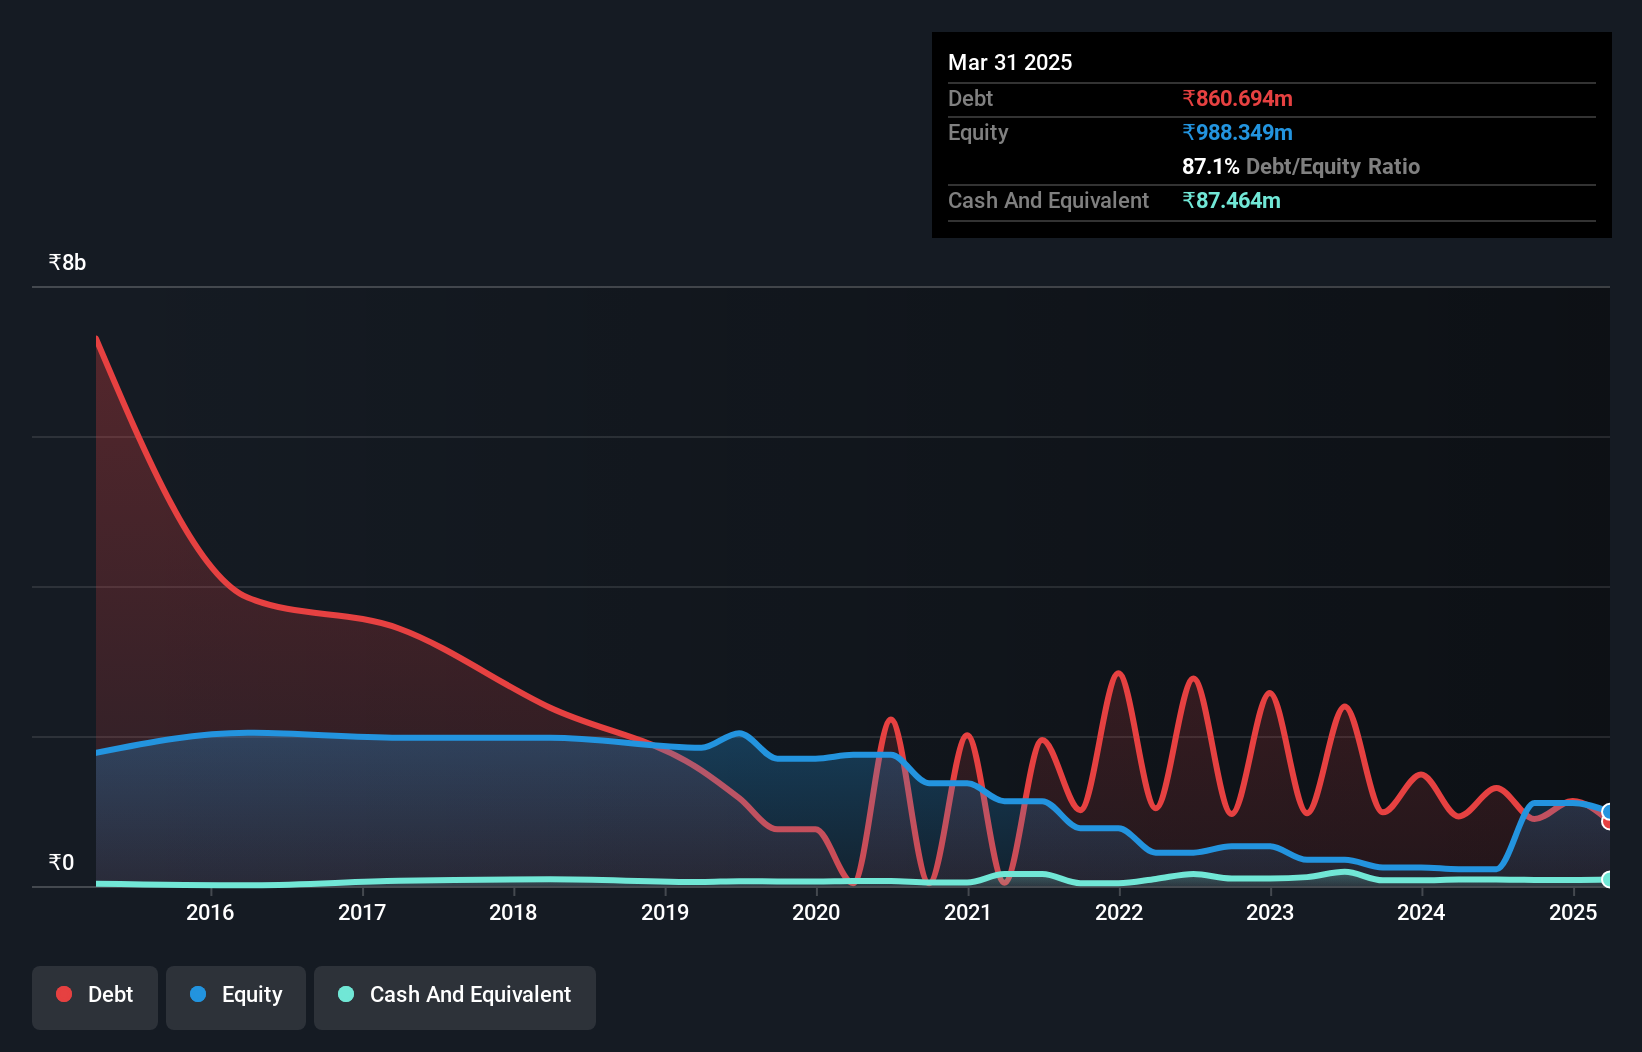Click the 2020 x-axis label

pos(816,912)
